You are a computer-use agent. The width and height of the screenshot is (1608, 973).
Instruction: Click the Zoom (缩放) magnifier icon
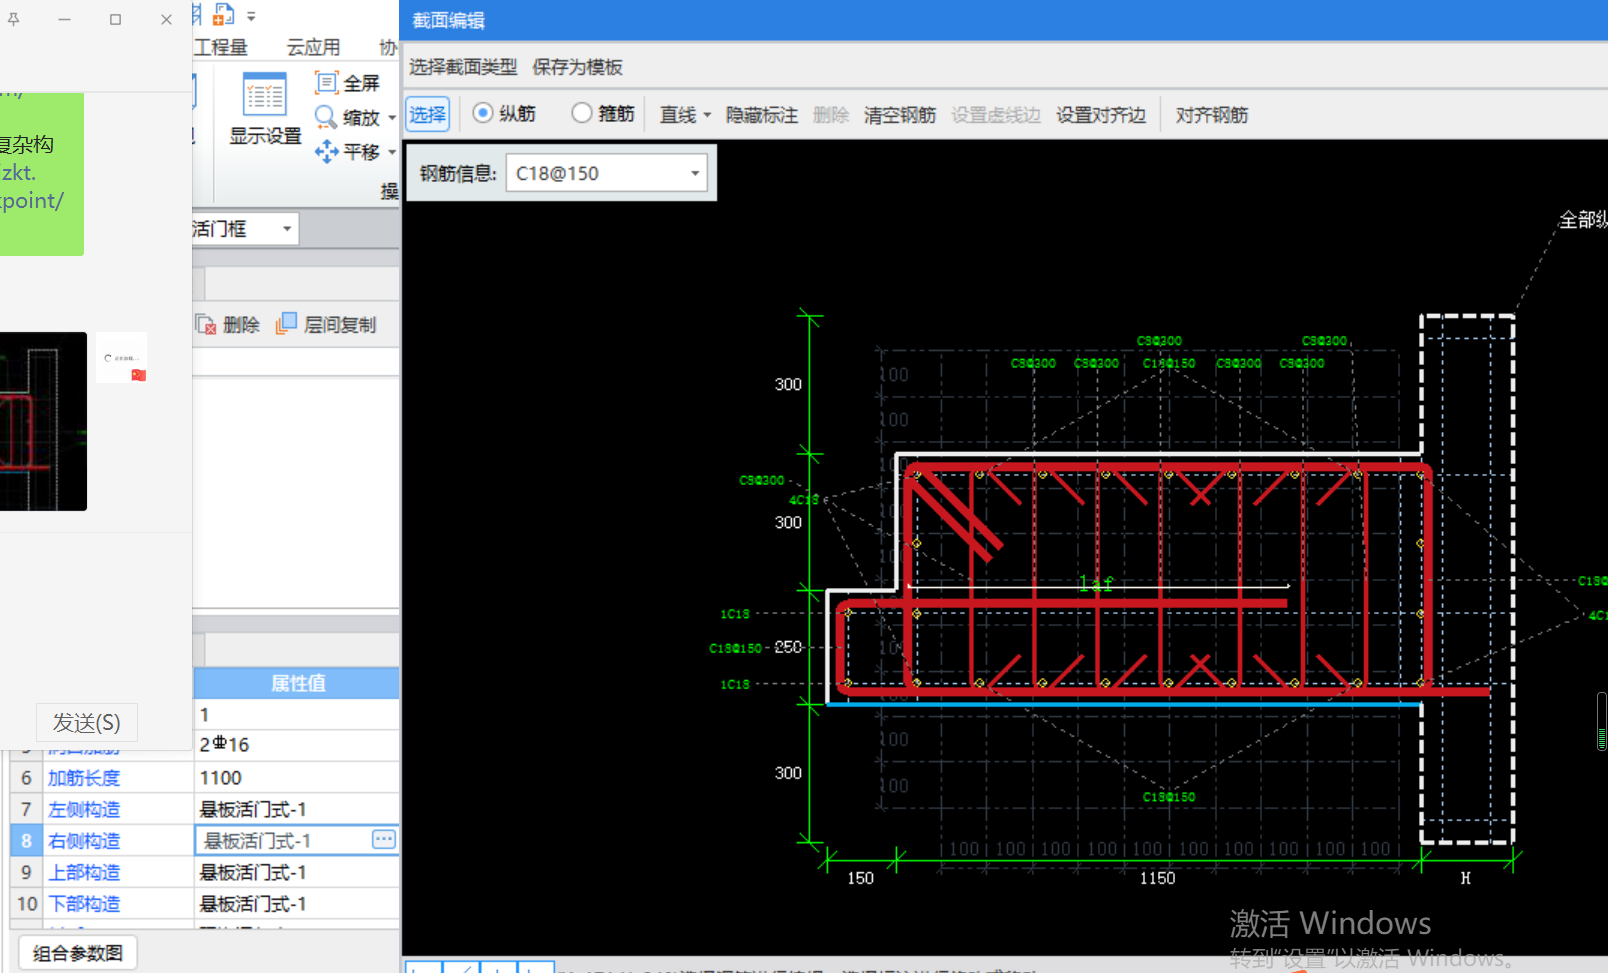click(326, 117)
